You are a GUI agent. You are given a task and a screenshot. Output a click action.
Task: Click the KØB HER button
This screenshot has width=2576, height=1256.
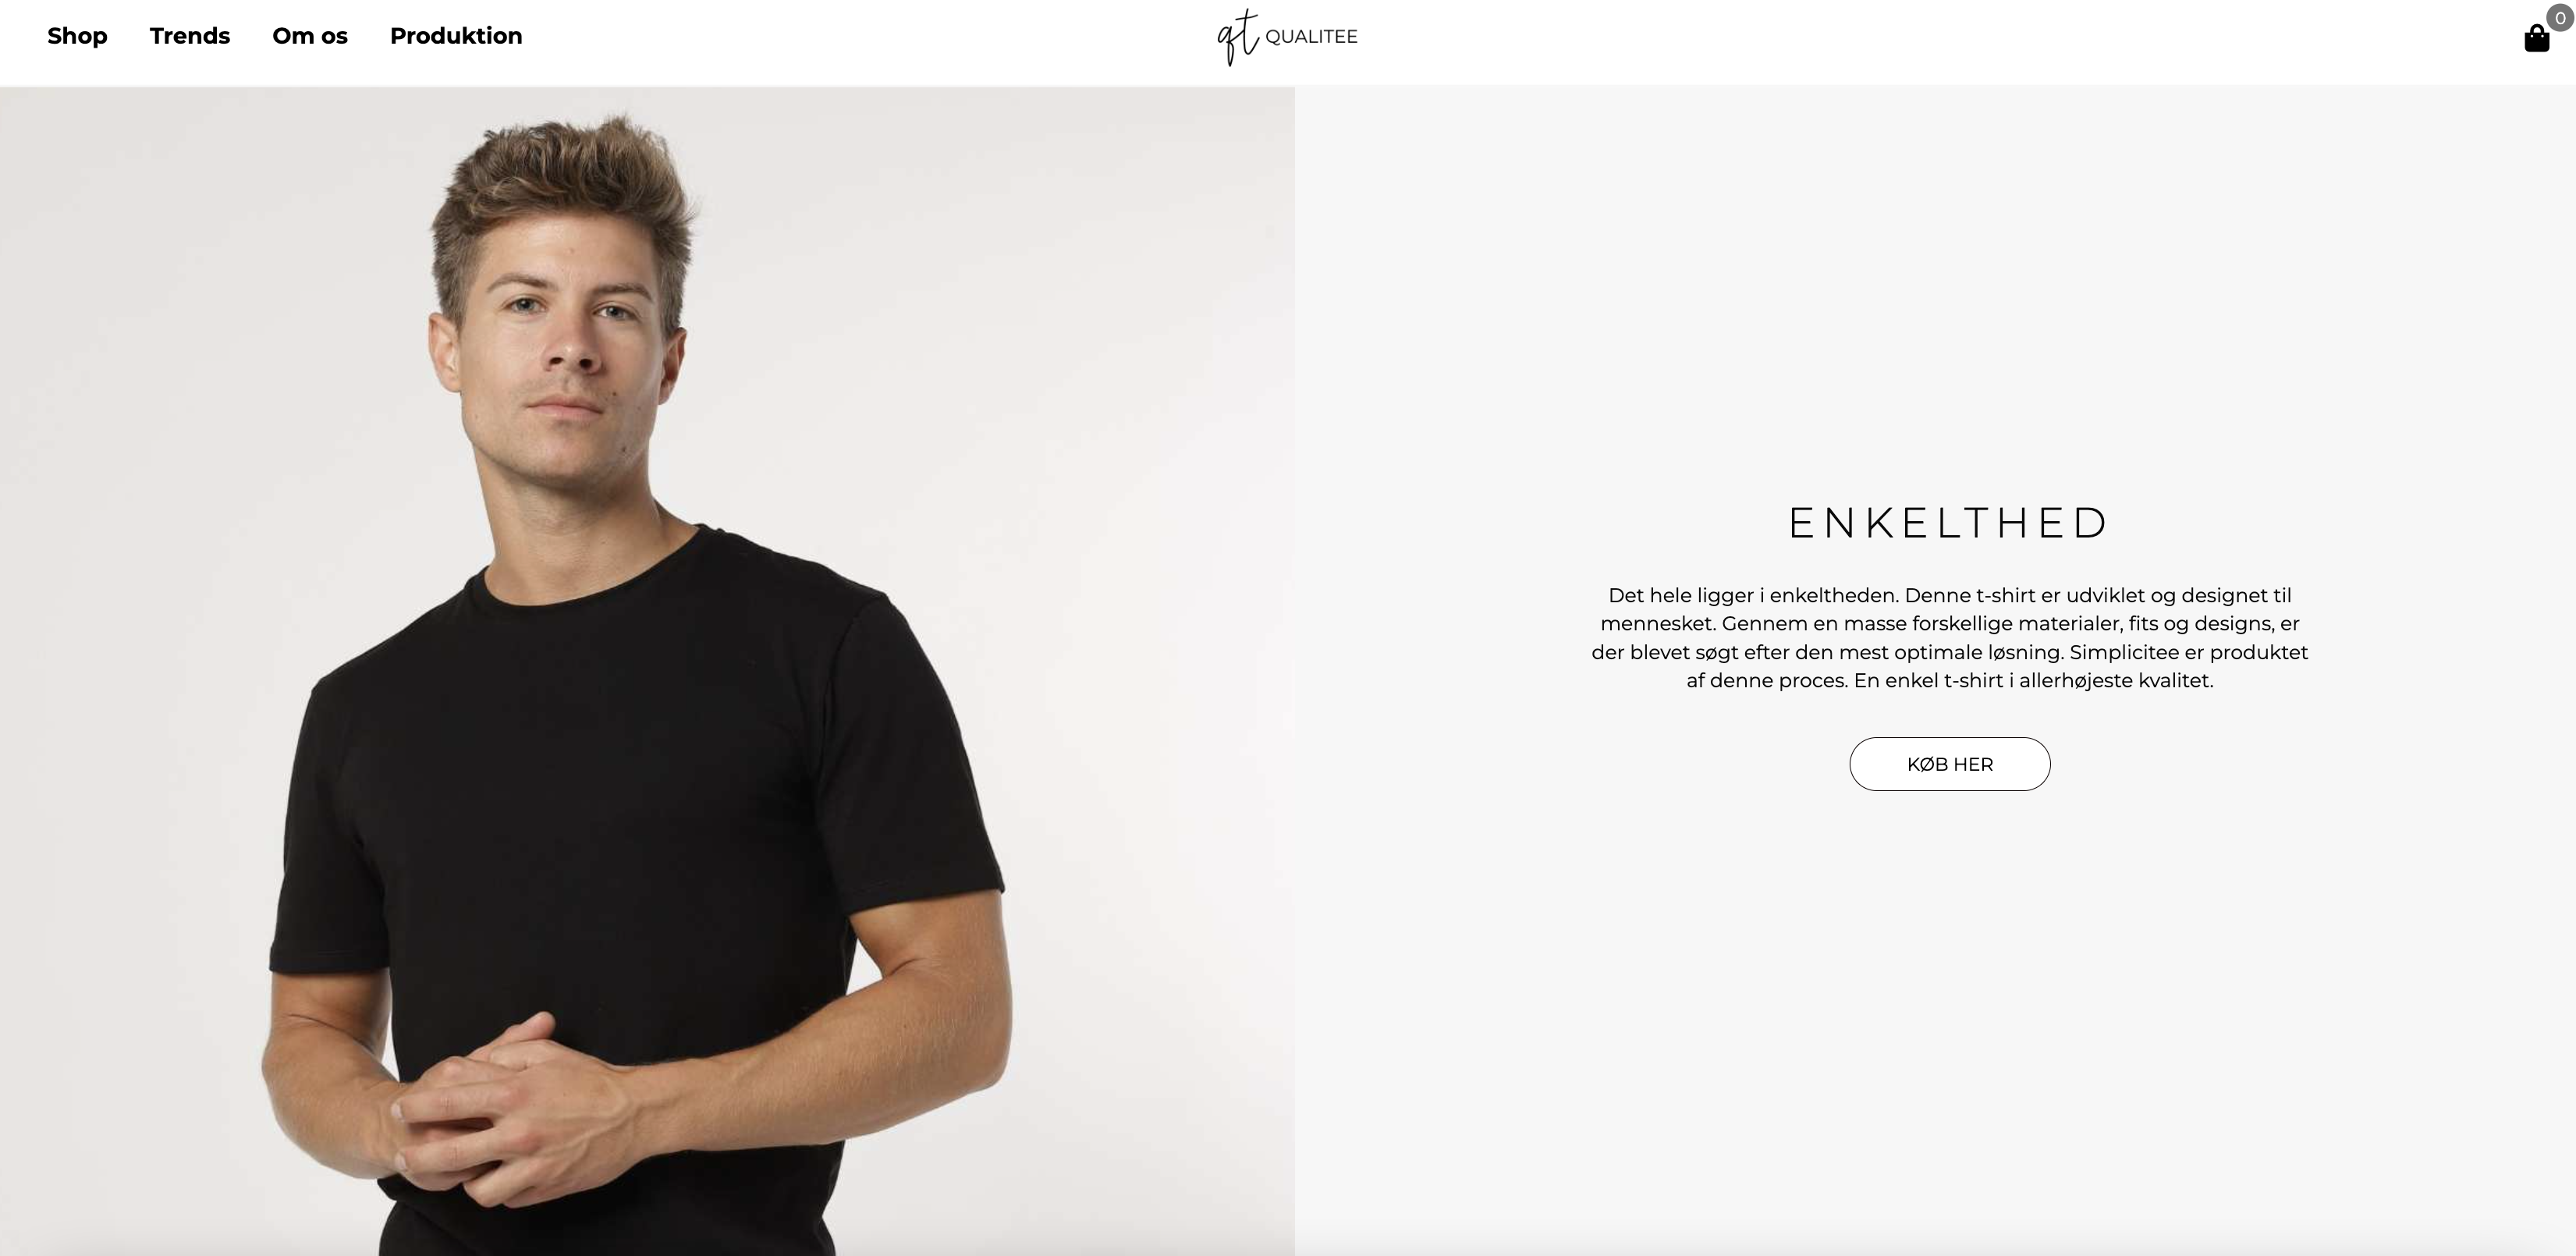click(1949, 764)
